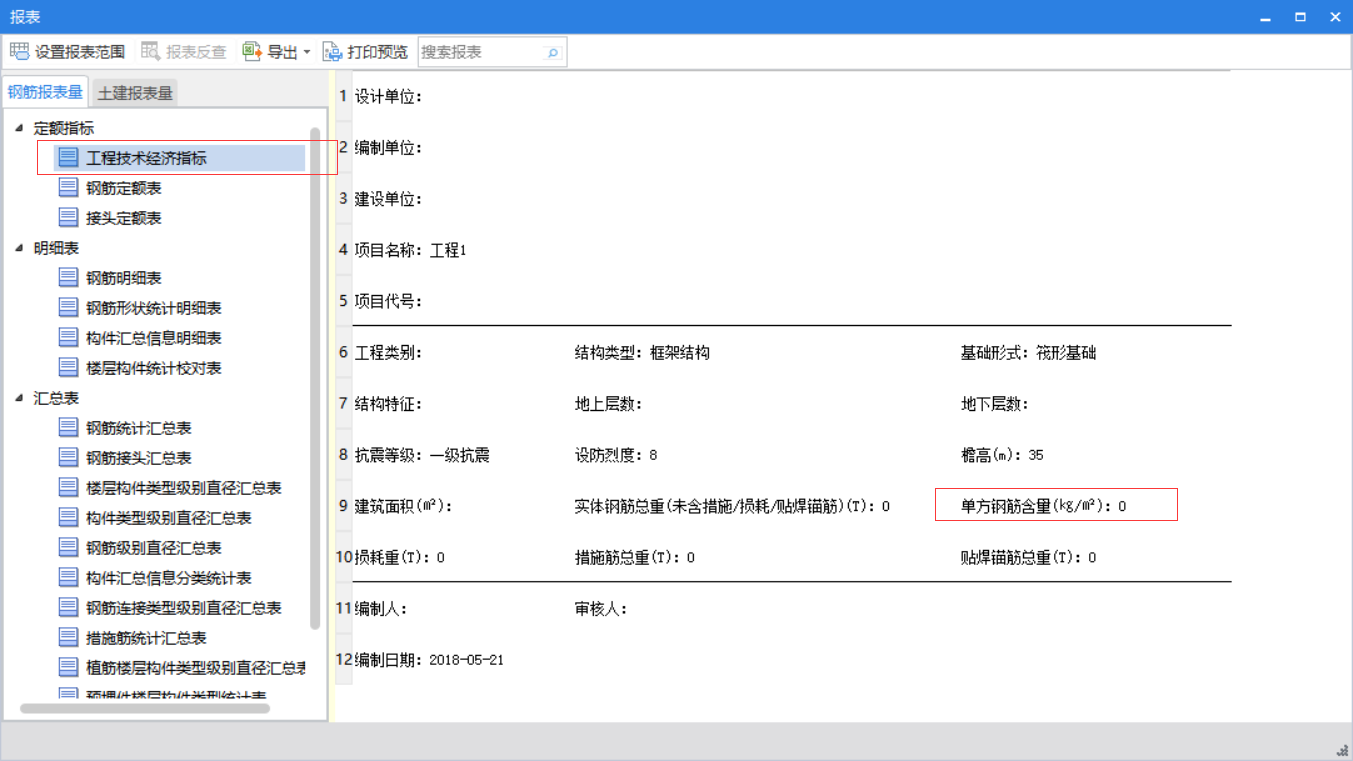1353x761 pixels.
Task: Click the 钢筋定额表 report icon
Action: coord(68,188)
